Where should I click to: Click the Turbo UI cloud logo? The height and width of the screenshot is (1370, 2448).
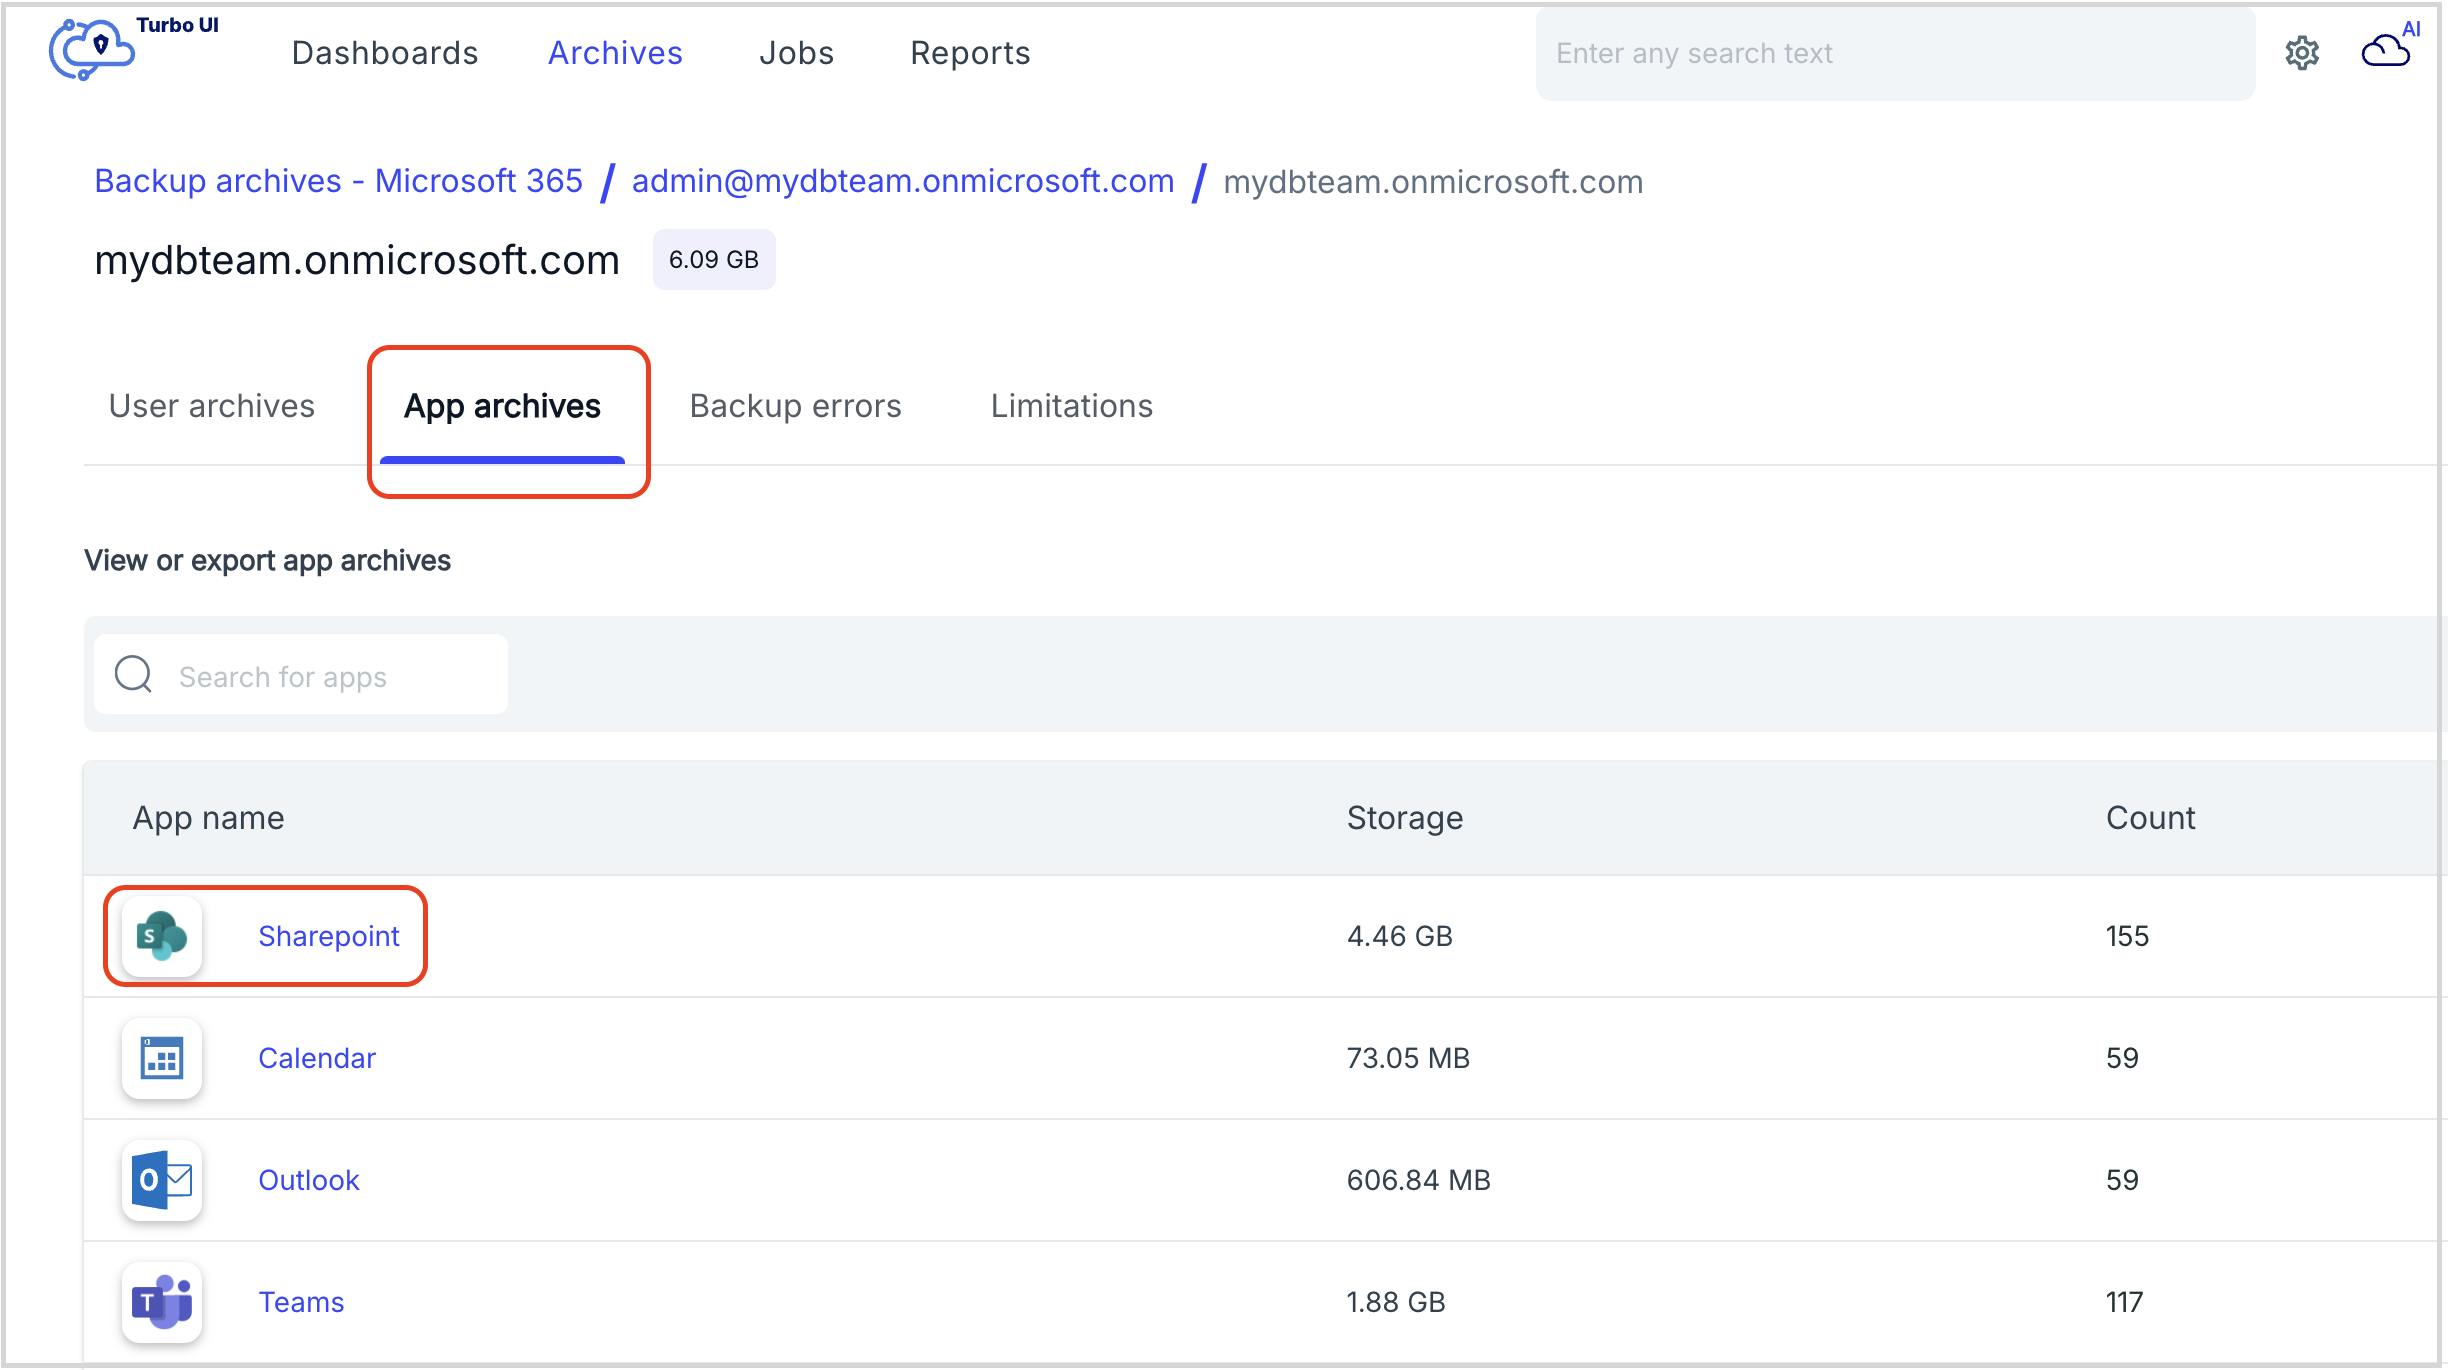pyautogui.click(x=91, y=49)
